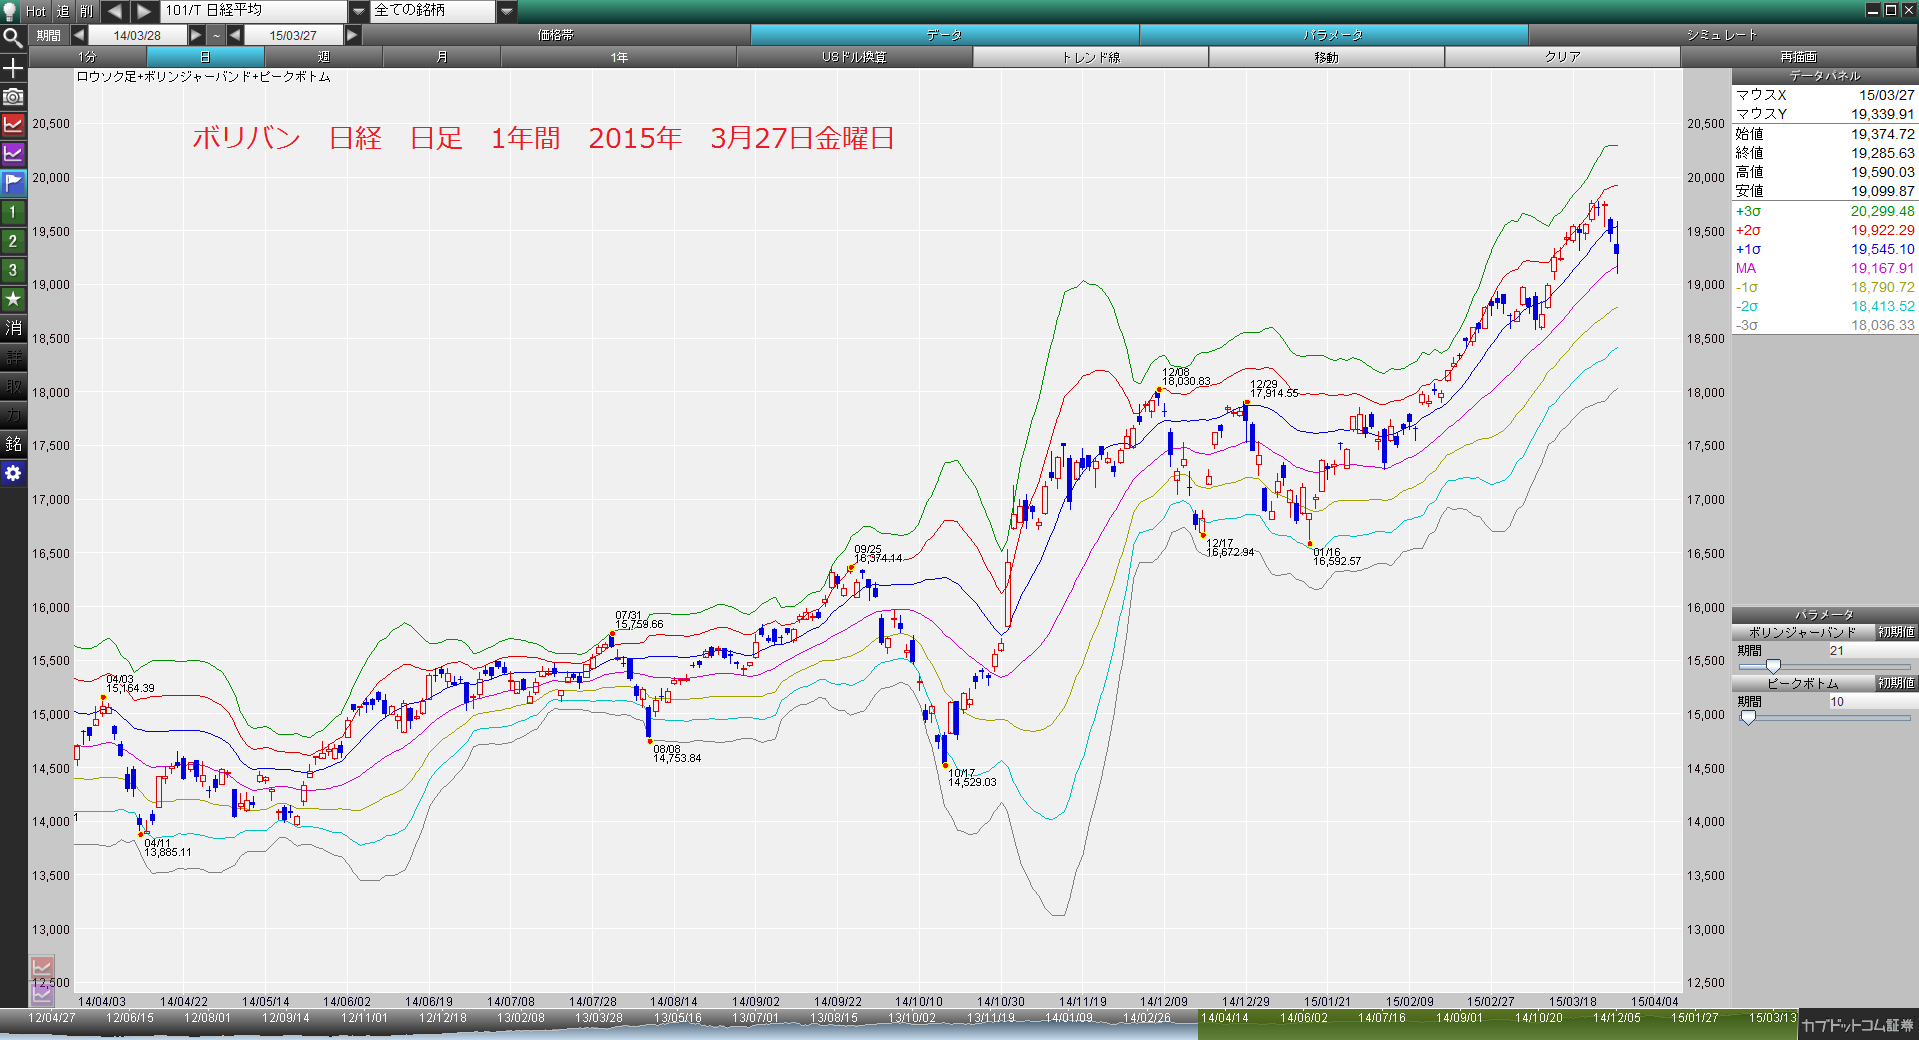Click the green highlighted range on bottom timeline
Viewport: 1919px width, 1040px height.
click(1497, 1024)
